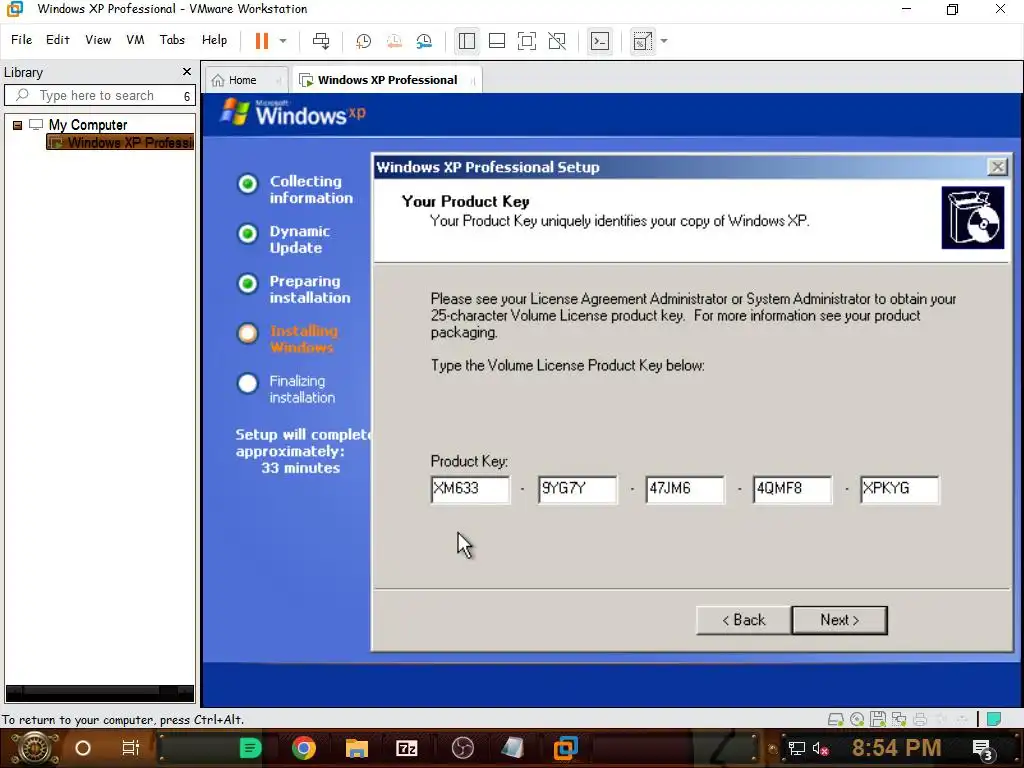The width and height of the screenshot is (1024, 768).
Task: Open the library search dropdown arrow
Action: [187, 96]
